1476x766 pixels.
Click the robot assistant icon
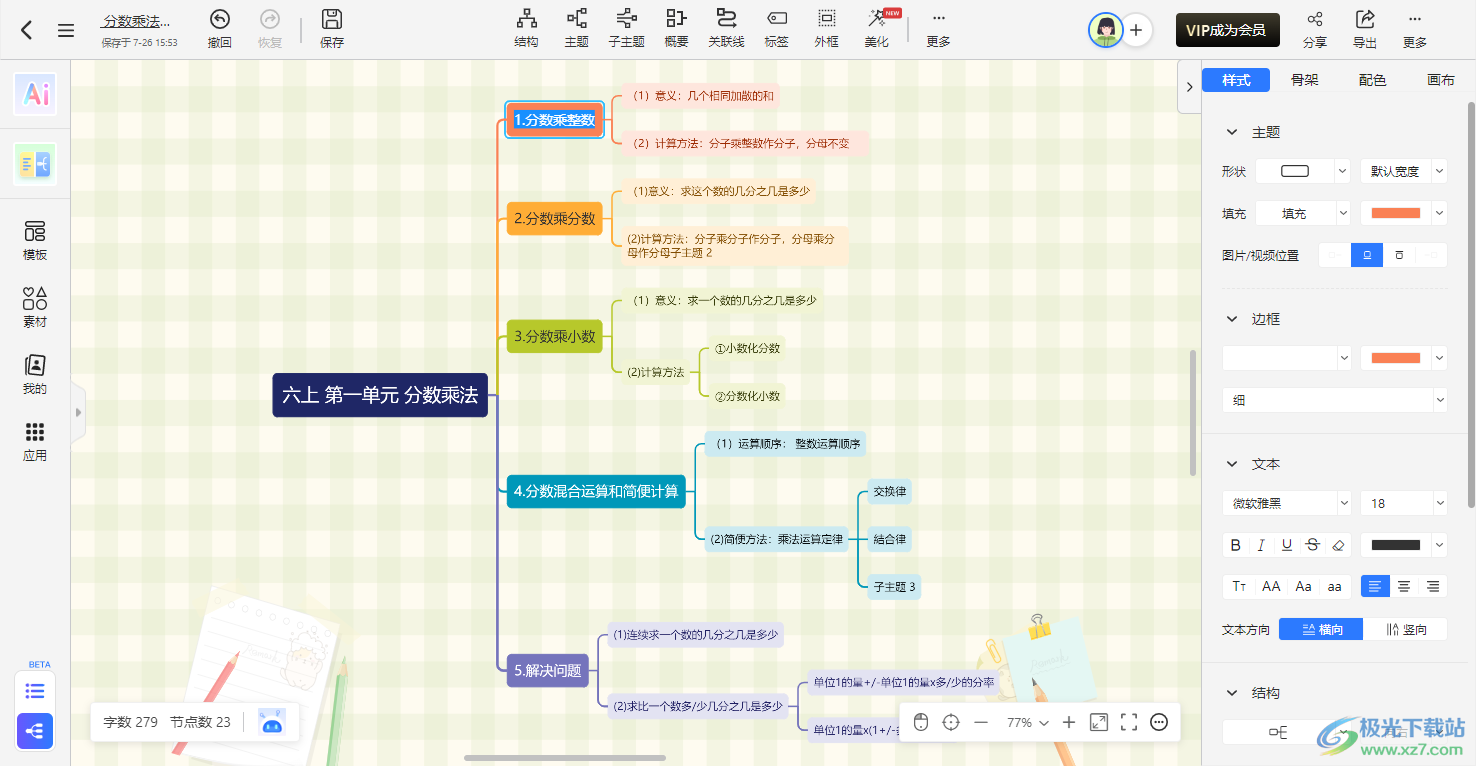tap(271, 722)
